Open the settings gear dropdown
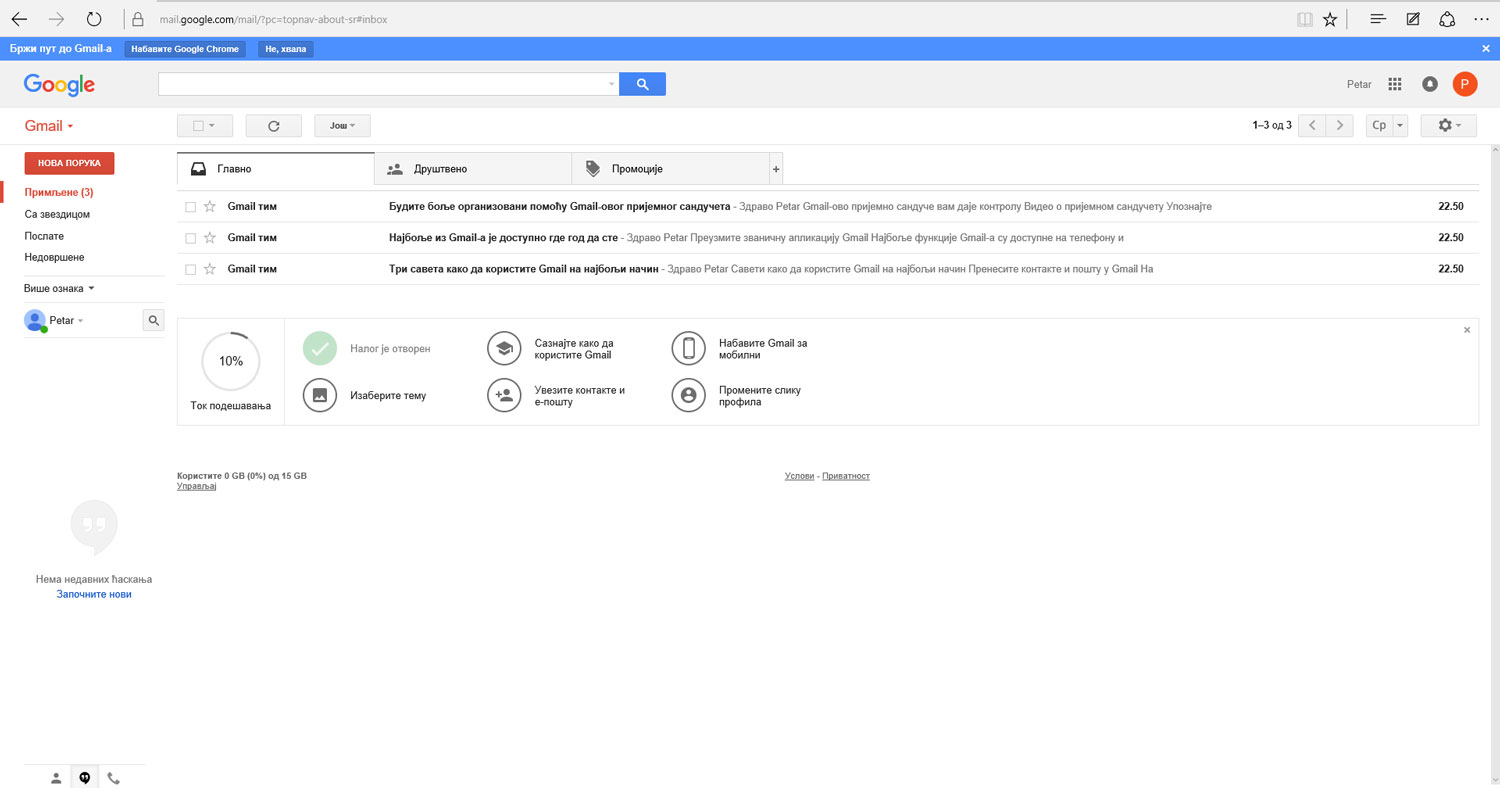 pyautogui.click(x=1449, y=126)
